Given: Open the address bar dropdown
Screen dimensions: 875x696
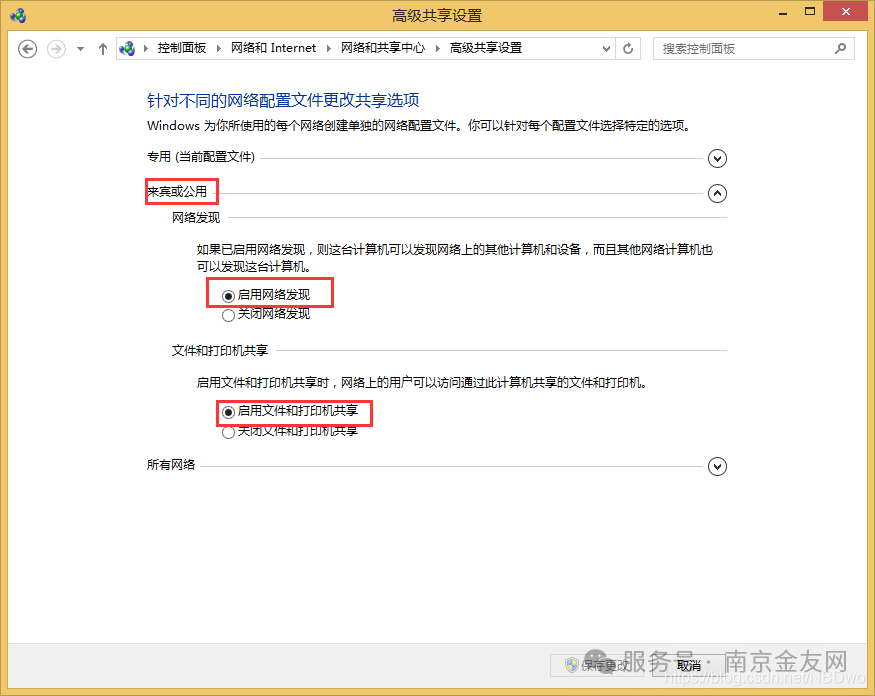Looking at the screenshot, I should (x=604, y=48).
